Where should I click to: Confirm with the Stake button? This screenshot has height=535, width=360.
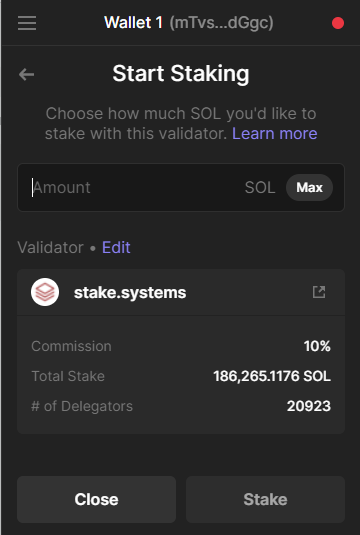click(265, 499)
